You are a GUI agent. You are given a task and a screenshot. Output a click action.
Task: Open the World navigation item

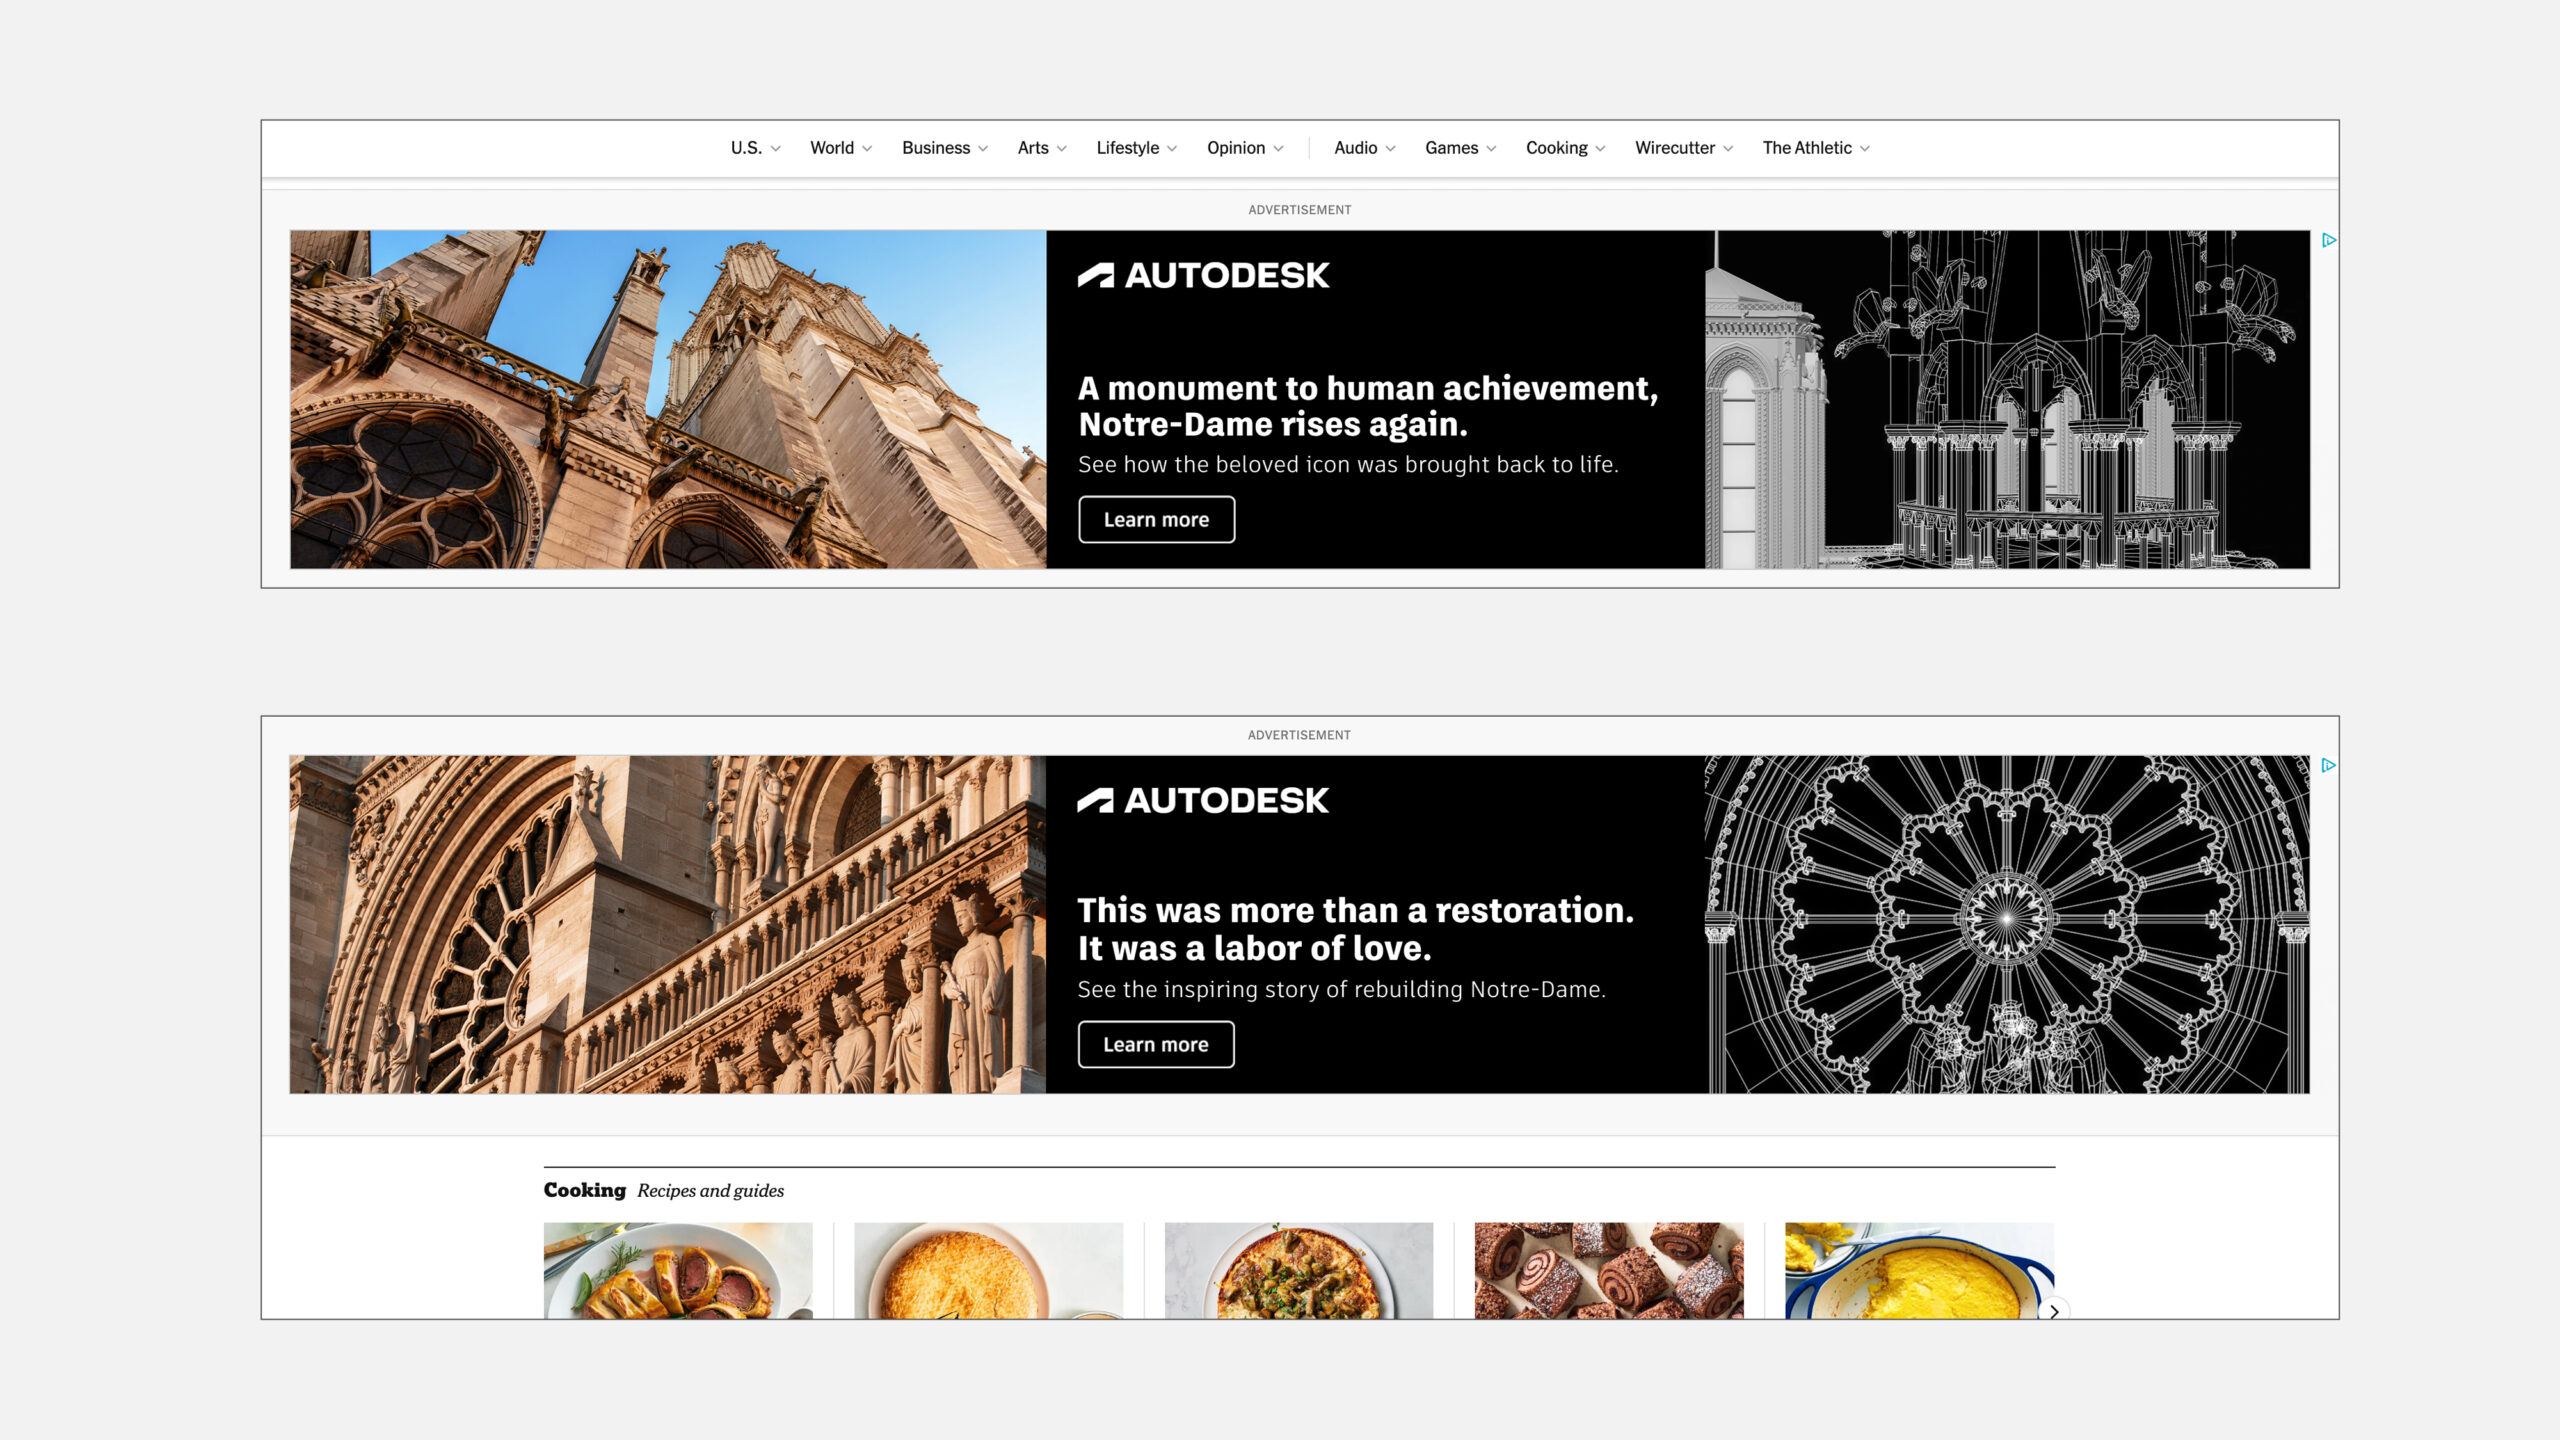click(832, 148)
